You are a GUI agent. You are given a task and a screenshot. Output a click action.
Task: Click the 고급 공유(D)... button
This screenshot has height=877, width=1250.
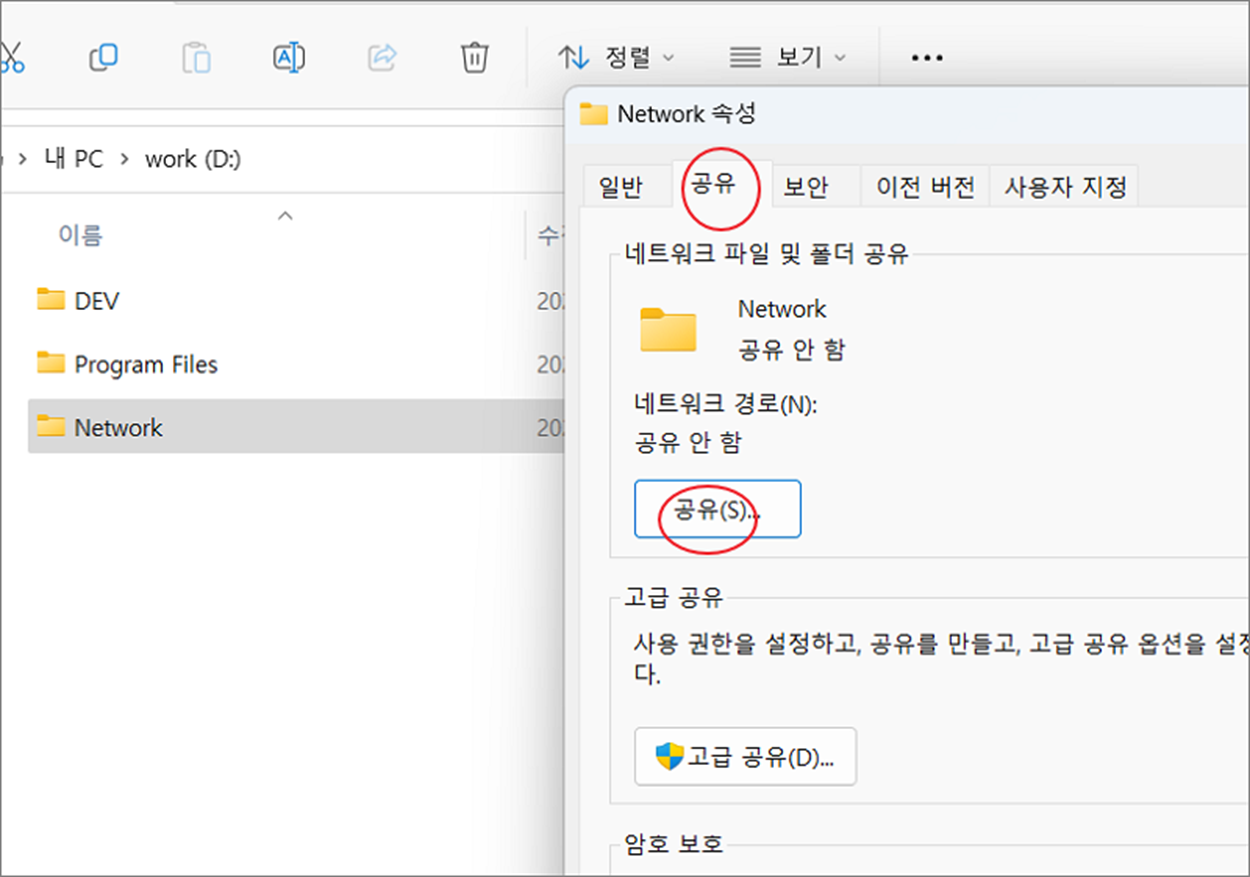point(745,756)
